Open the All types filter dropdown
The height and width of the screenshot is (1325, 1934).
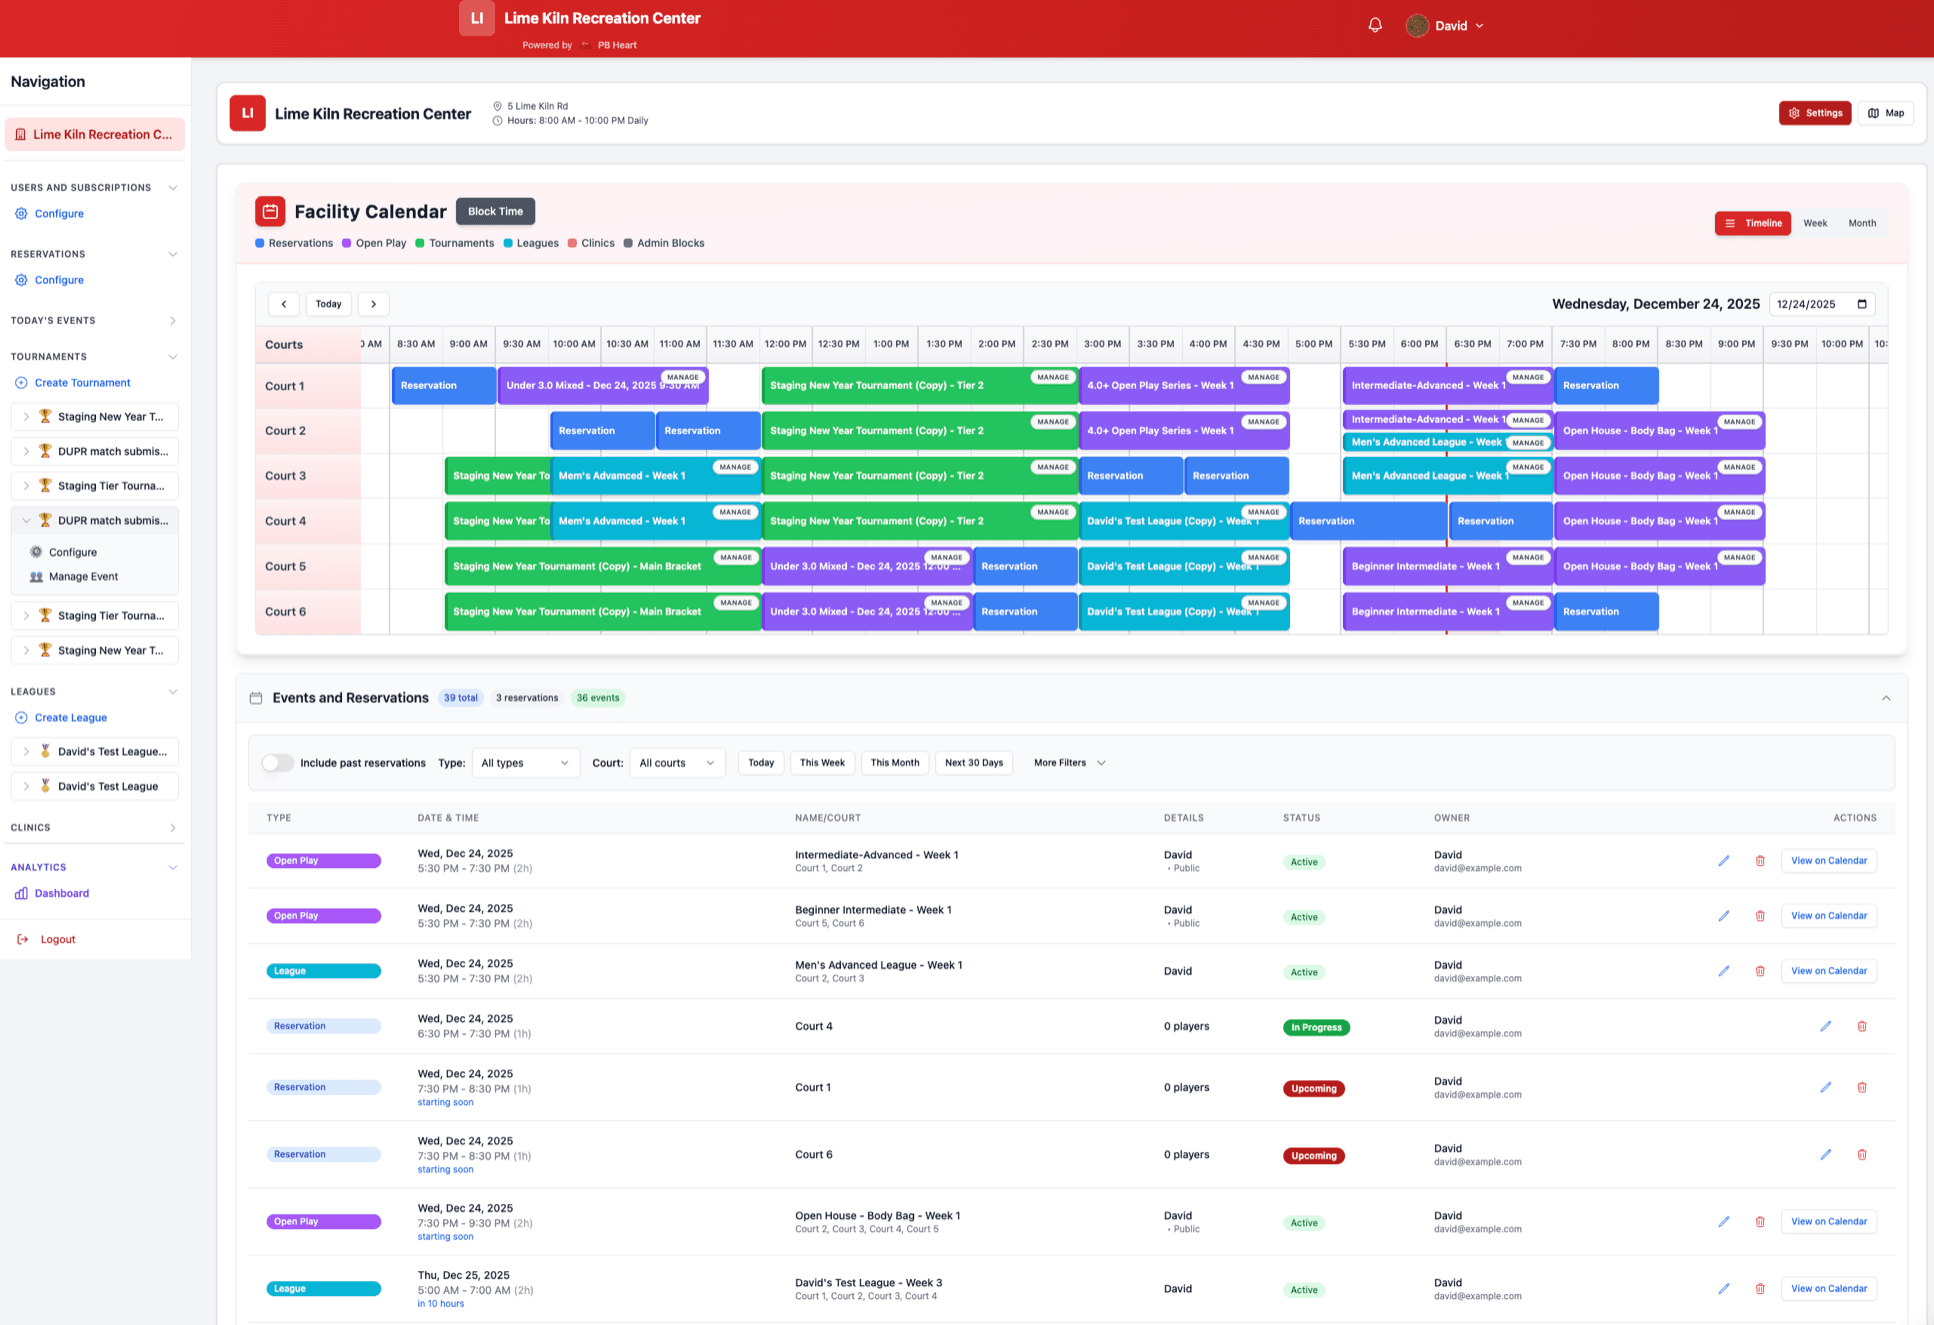tap(525, 762)
